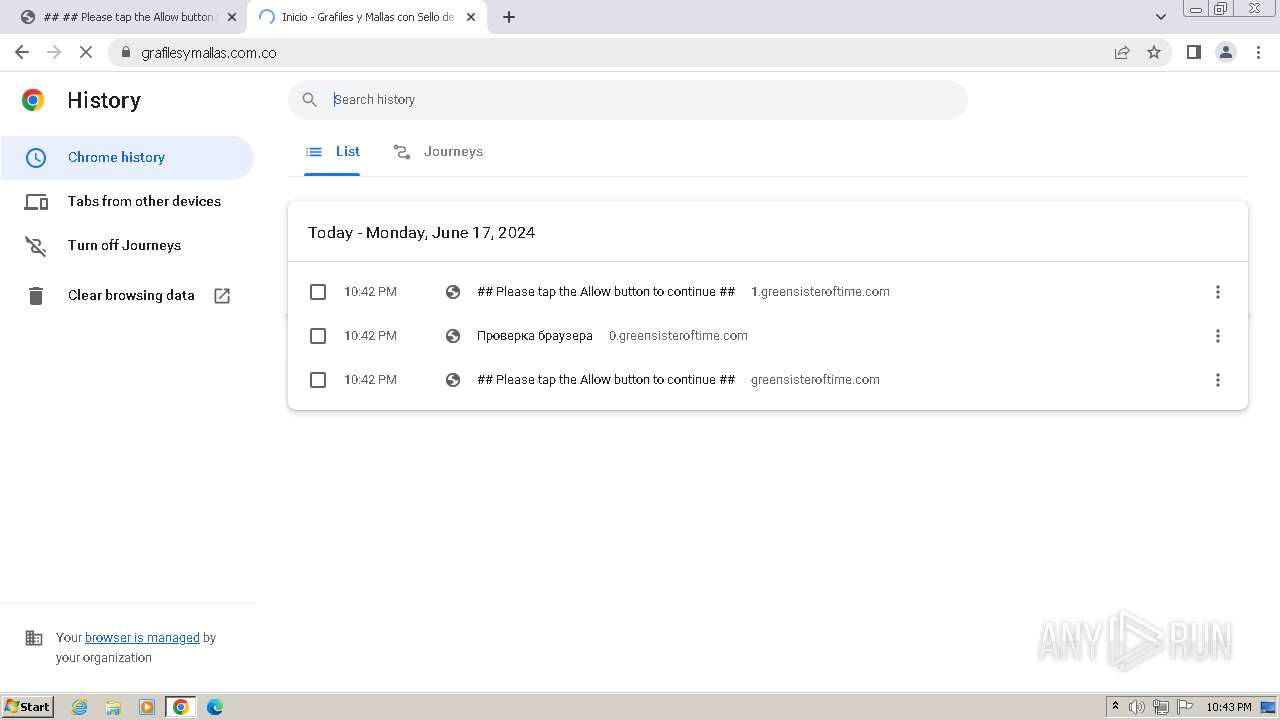Click the taskbar clock 10:43 PM
Image resolution: width=1280 pixels, height=720 pixels.
(x=1229, y=707)
